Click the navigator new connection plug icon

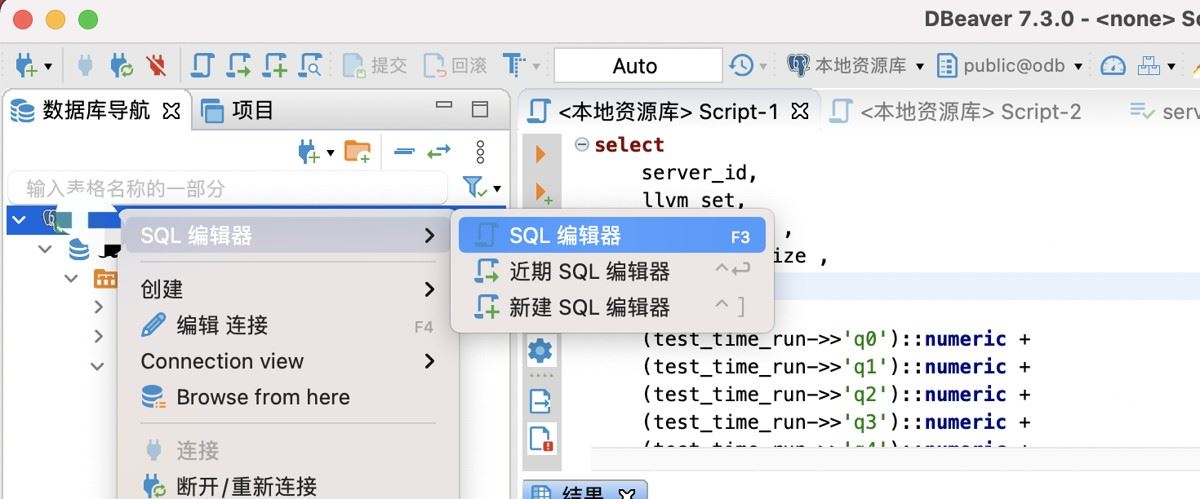[x=309, y=152]
